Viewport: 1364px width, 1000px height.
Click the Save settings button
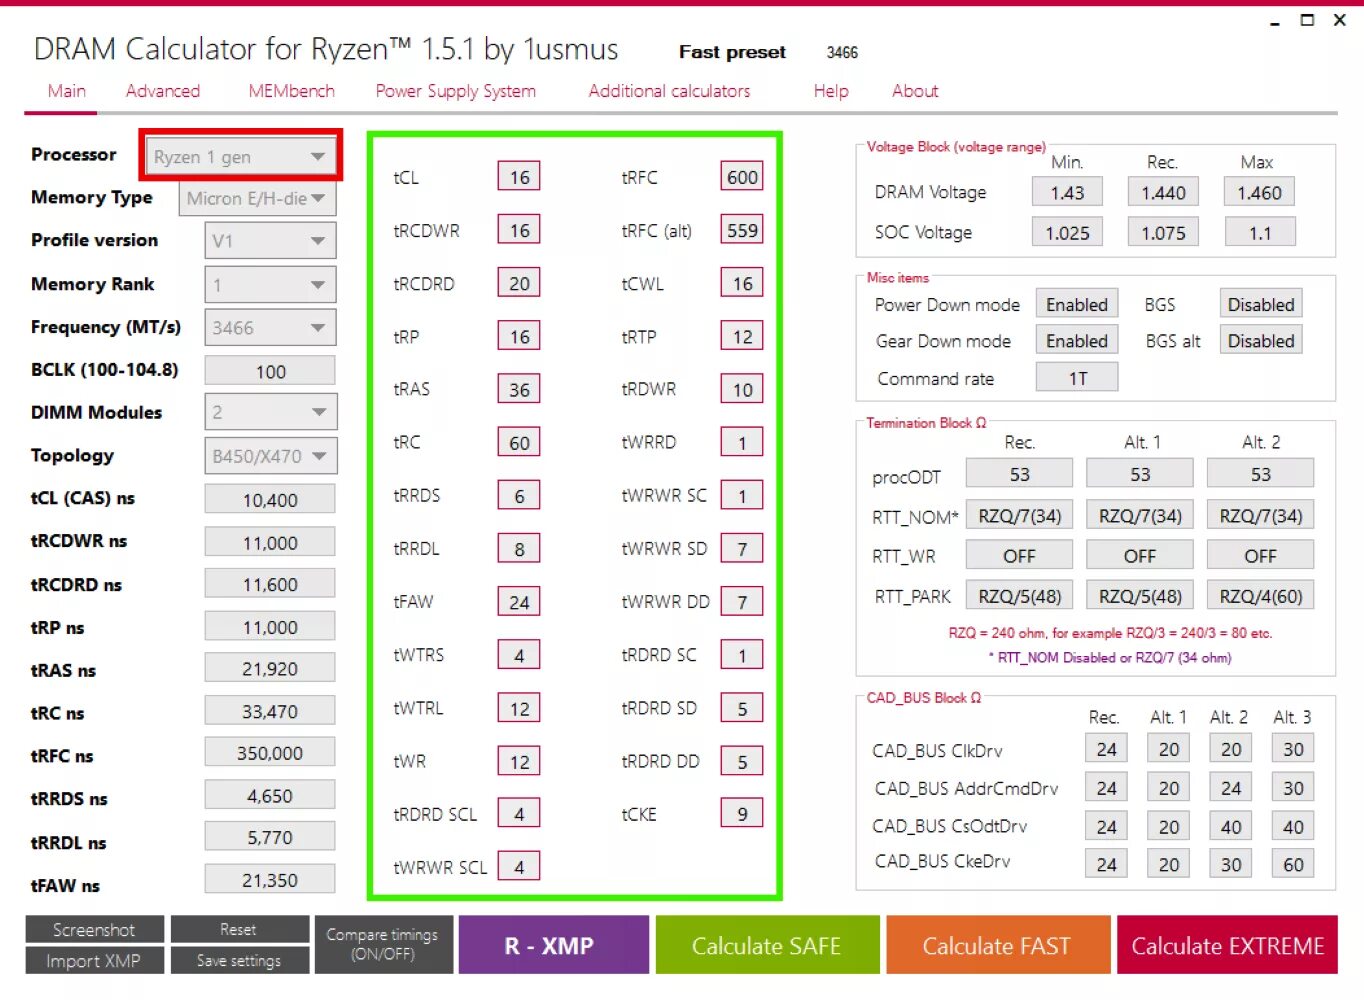(x=239, y=961)
